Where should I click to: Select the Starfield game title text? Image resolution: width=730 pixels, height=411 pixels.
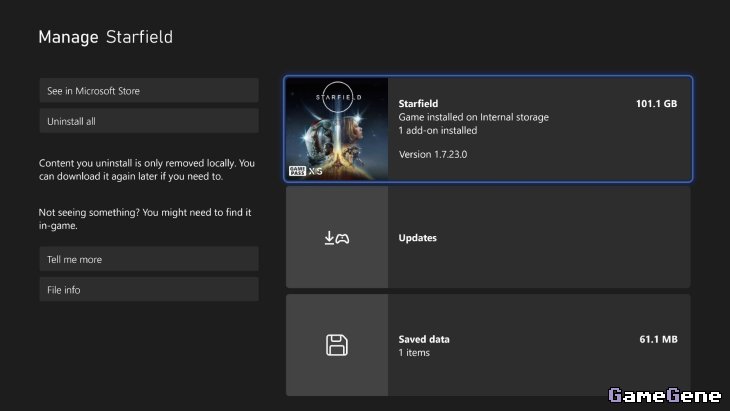click(x=418, y=103)
